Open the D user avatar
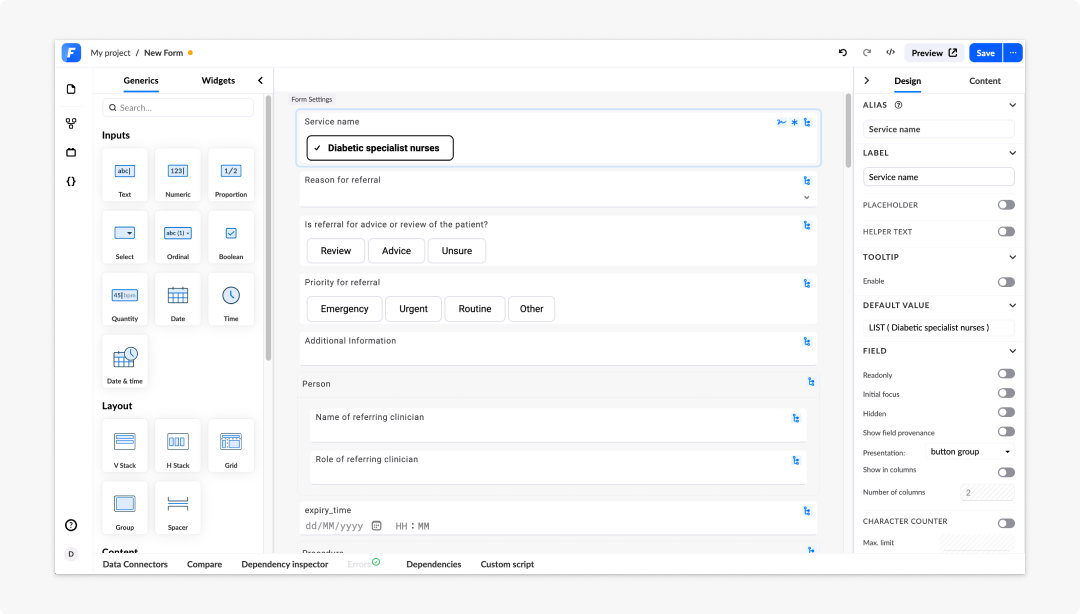The image size is (1080, 614). pyautogui.click(x=71, y=554)
